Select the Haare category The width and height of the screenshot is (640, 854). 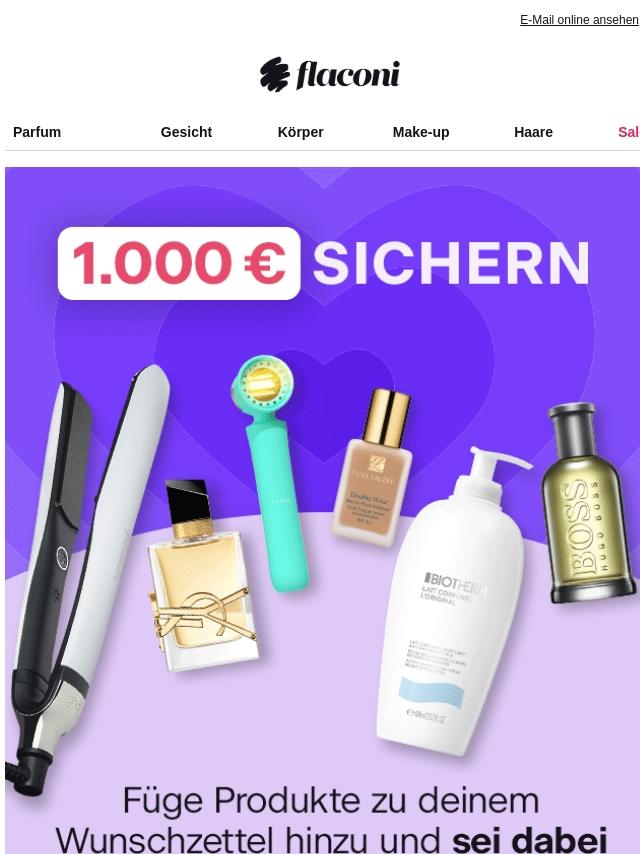(533, 132)
